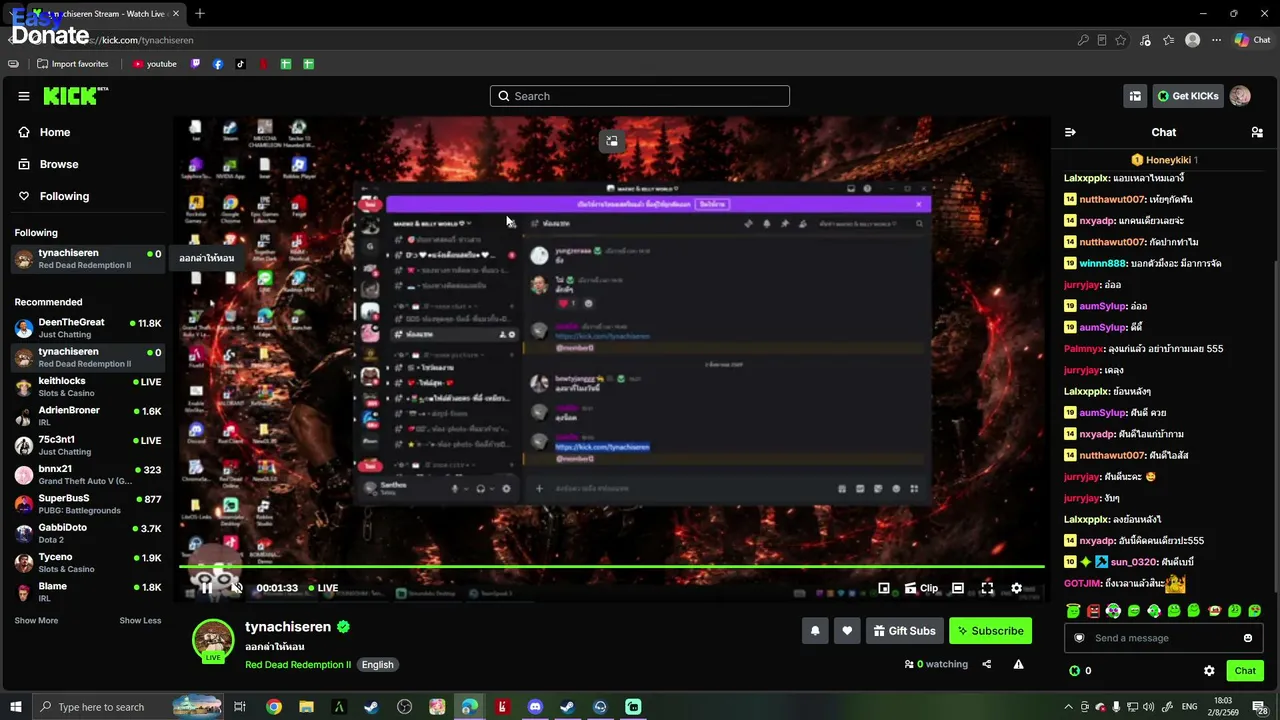This screenshot has width=1280, height=720.
Task: Close the tynachiseren Stream tab
Action: [176, 14]
